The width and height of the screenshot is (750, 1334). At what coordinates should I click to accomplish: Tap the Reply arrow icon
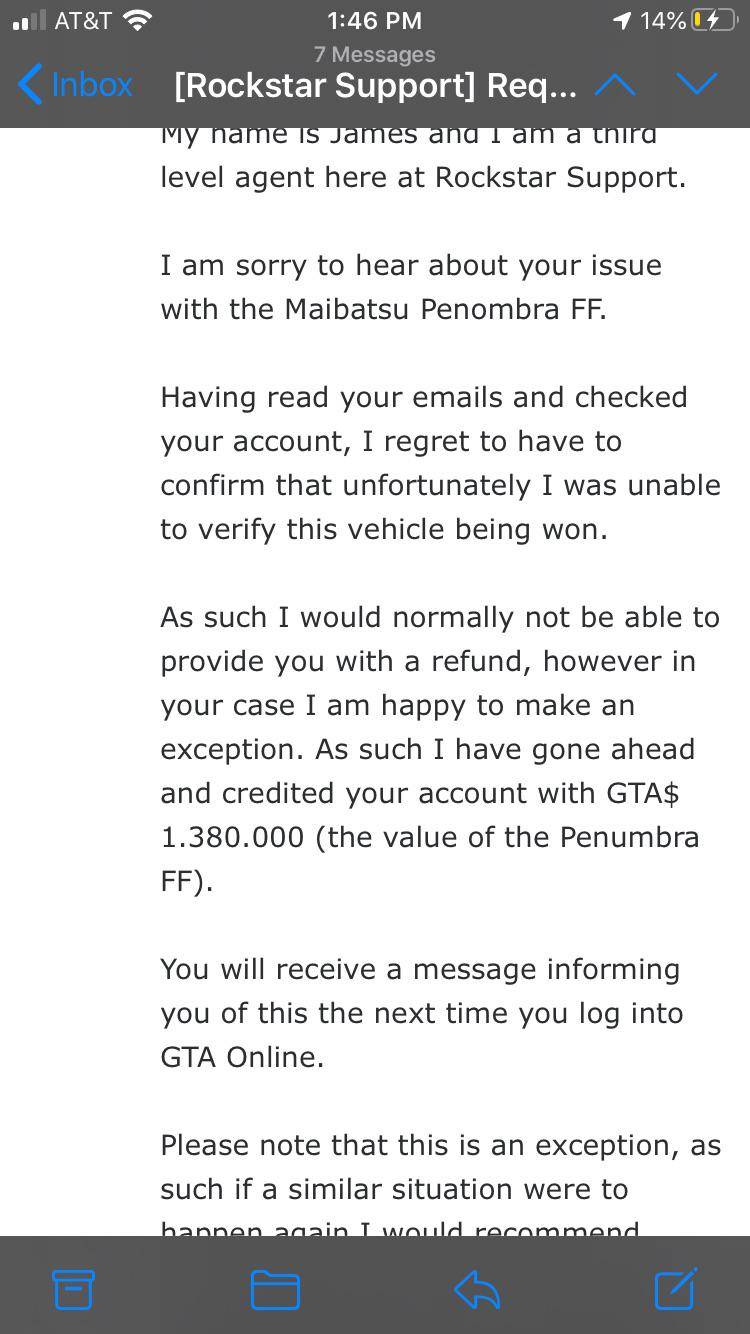point(477,1289)
